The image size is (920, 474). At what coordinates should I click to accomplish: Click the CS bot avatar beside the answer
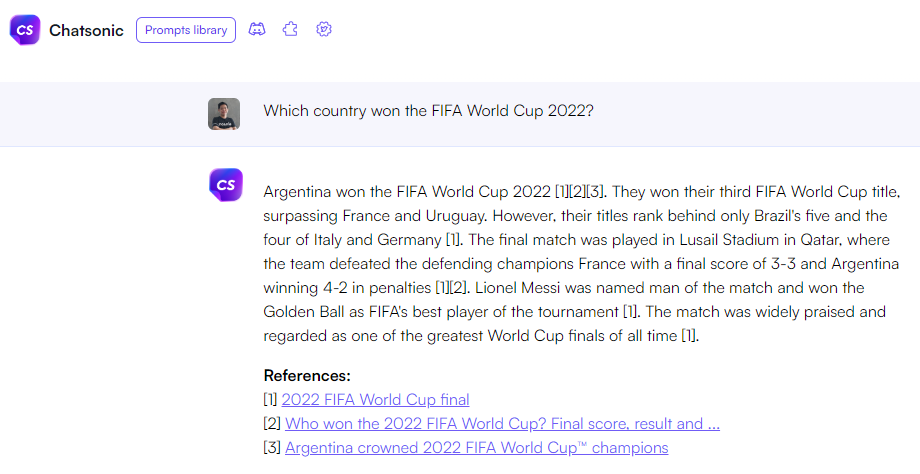(x=226, y=185)
